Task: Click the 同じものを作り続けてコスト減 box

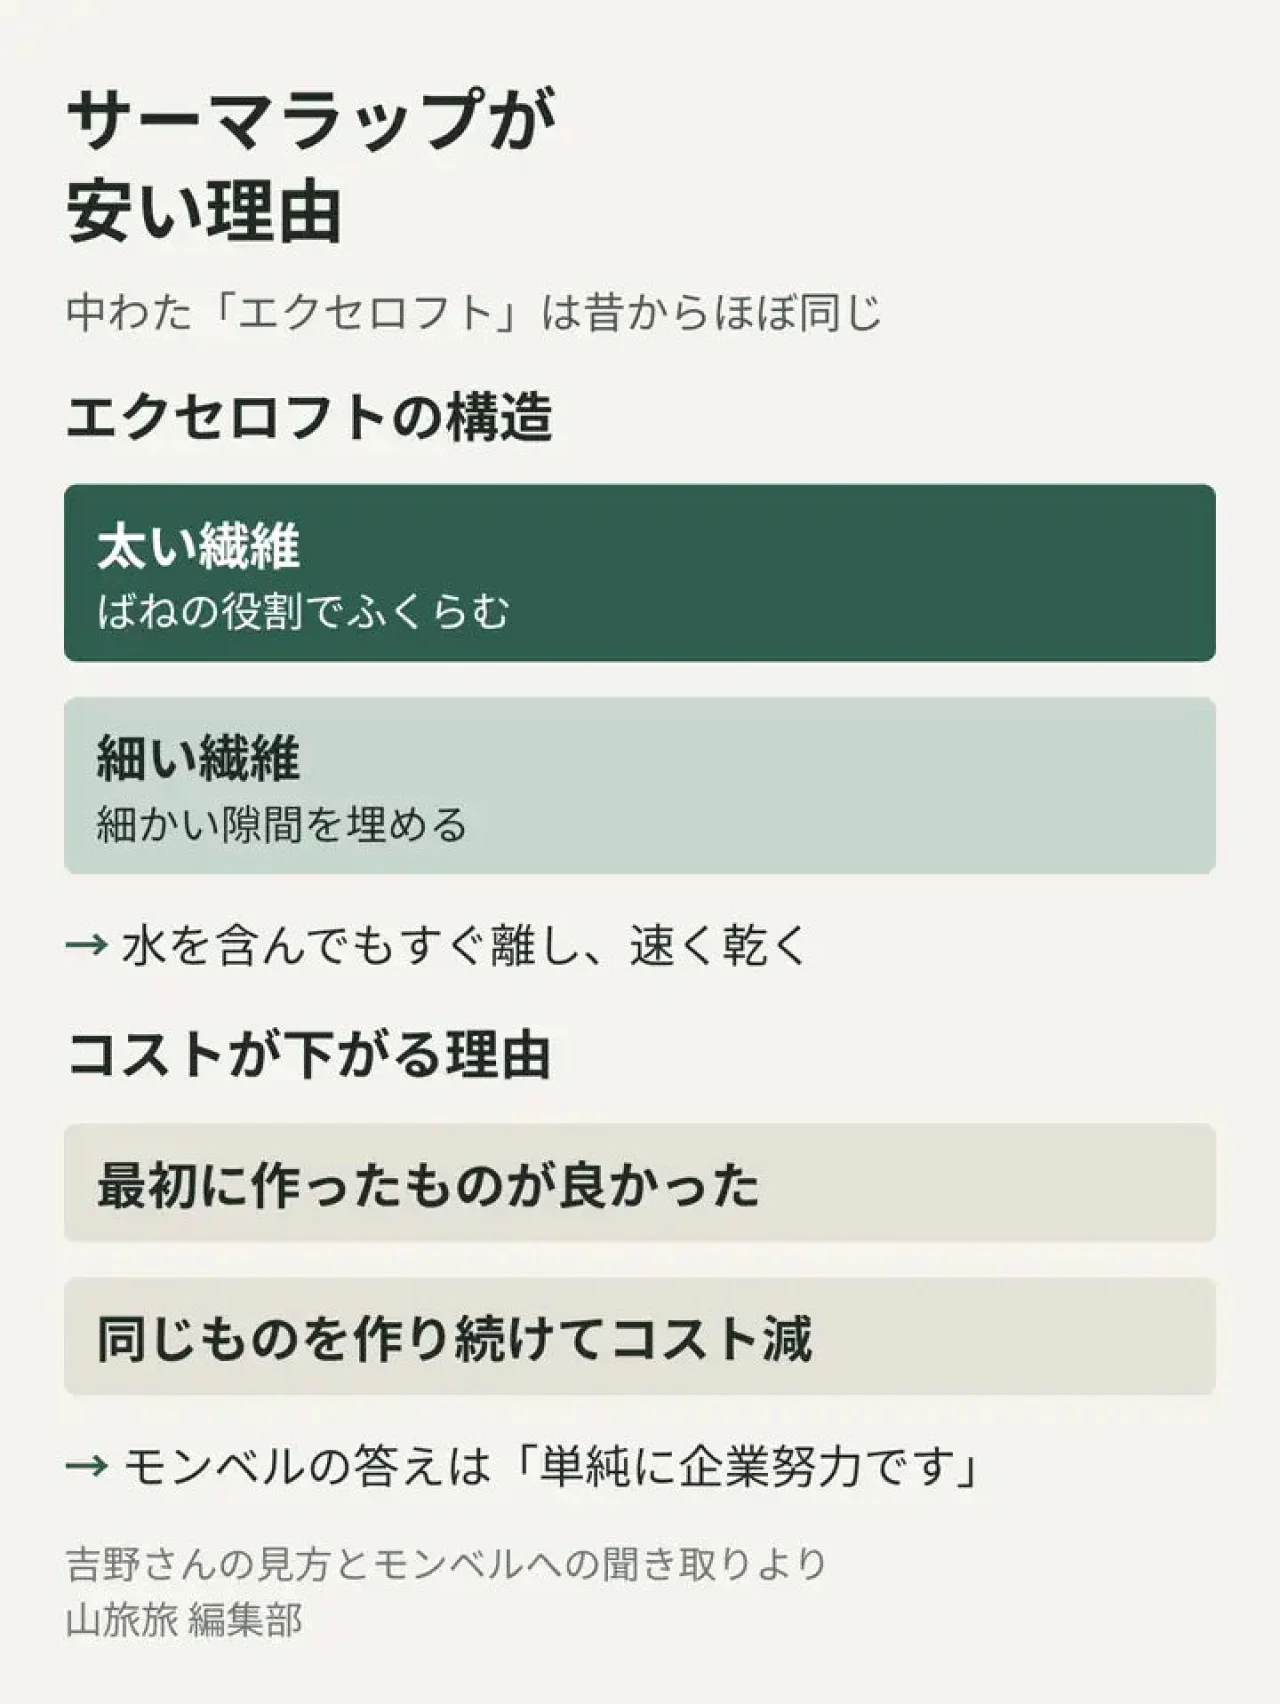Action: (640, 1336)
